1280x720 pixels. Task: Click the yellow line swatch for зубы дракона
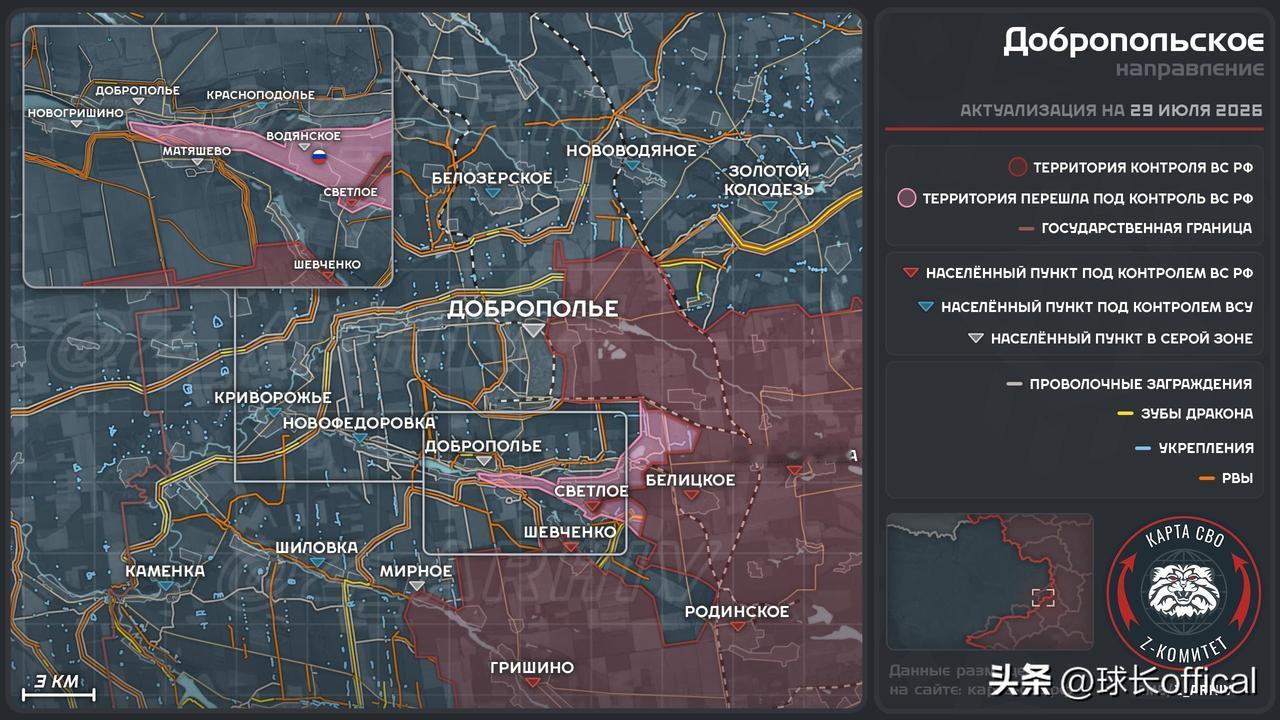tap(1125, 414)
